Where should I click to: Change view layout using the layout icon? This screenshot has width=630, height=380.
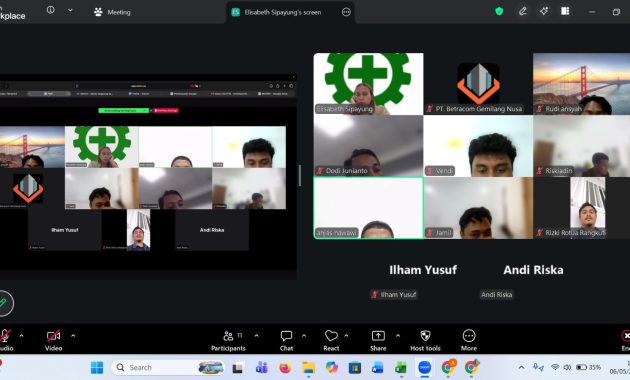pos(565,11)
